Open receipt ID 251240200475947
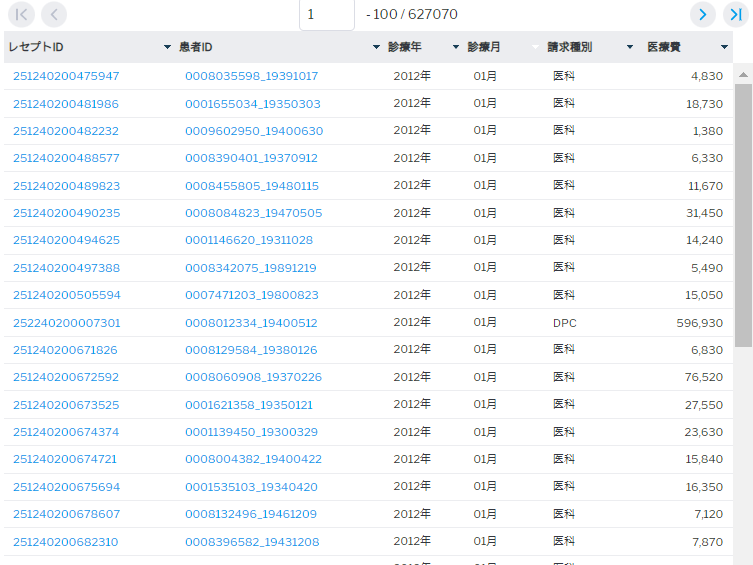Image resolution: width=753 pixels, height=565 pixels. point(66,76)
